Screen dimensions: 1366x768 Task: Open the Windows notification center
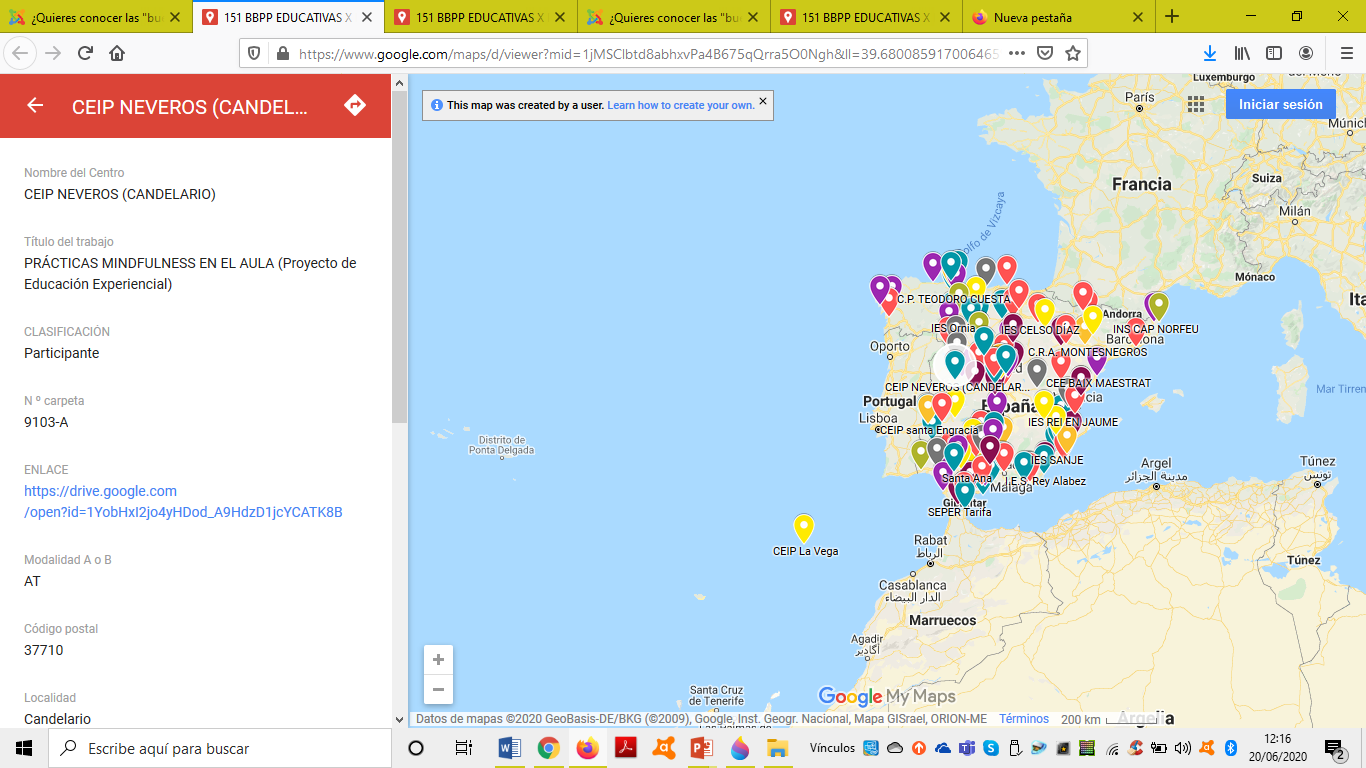coord(1334,748)
